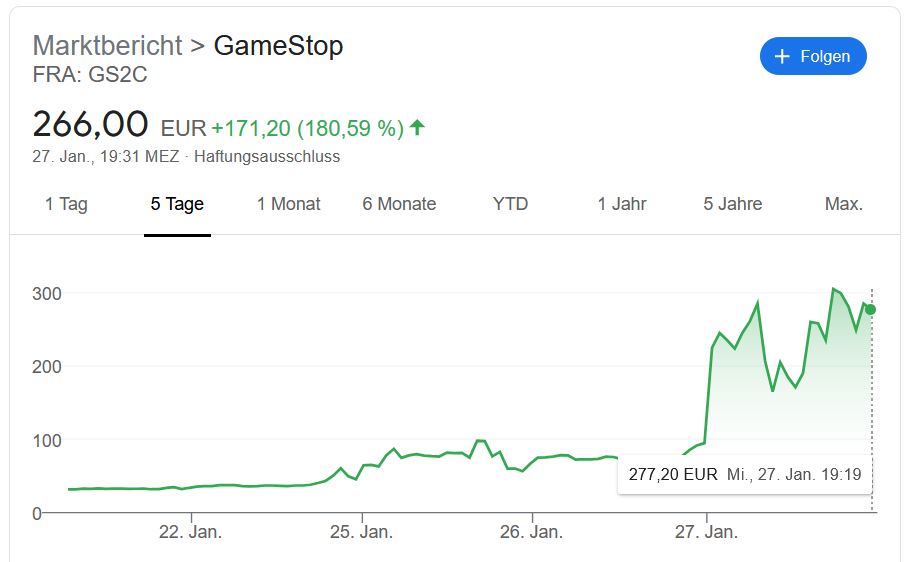Select the Max. time range

pyautogui.click(x=843, y=204)
